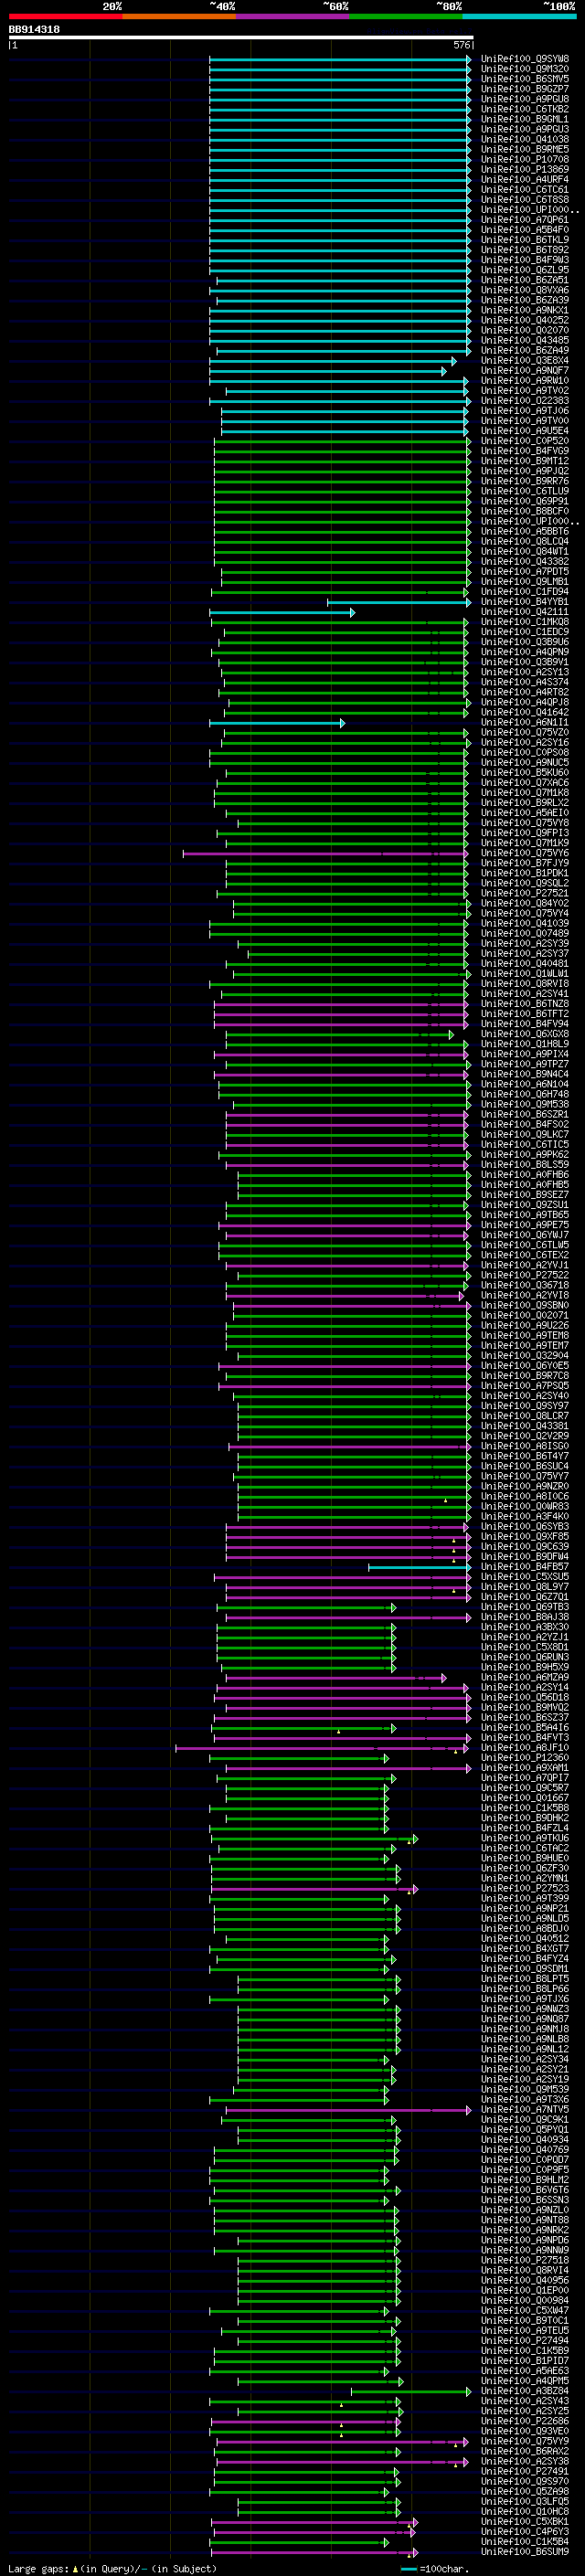The height and width of the screenshot is (2576, 585).
Task: Select the UniRef100_P10708 label
Action: pyautogui.click(x=525, y=159)
